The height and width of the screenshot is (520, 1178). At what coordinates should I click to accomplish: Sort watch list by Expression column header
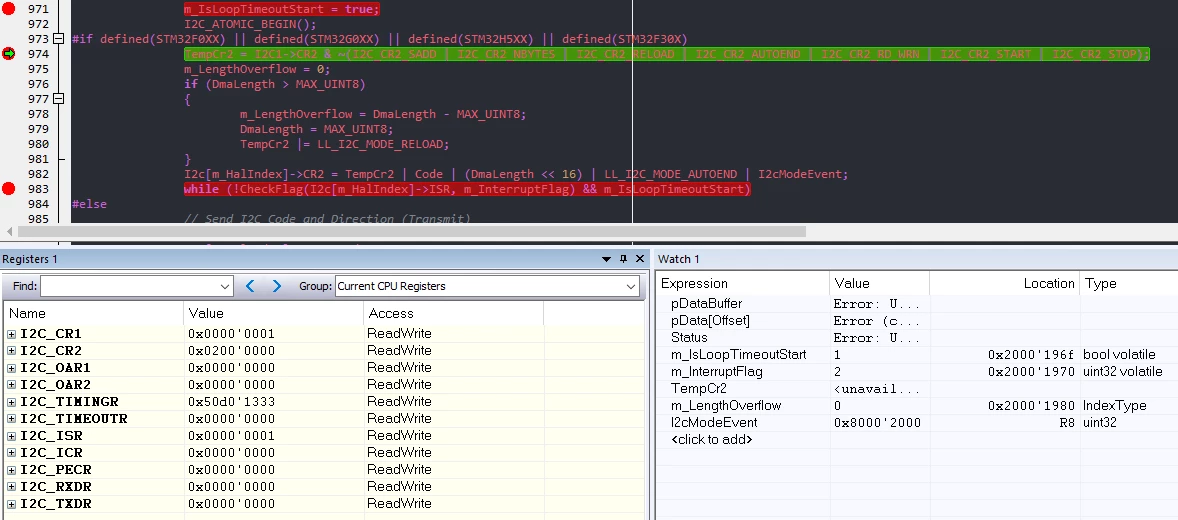tap(743, 283)
